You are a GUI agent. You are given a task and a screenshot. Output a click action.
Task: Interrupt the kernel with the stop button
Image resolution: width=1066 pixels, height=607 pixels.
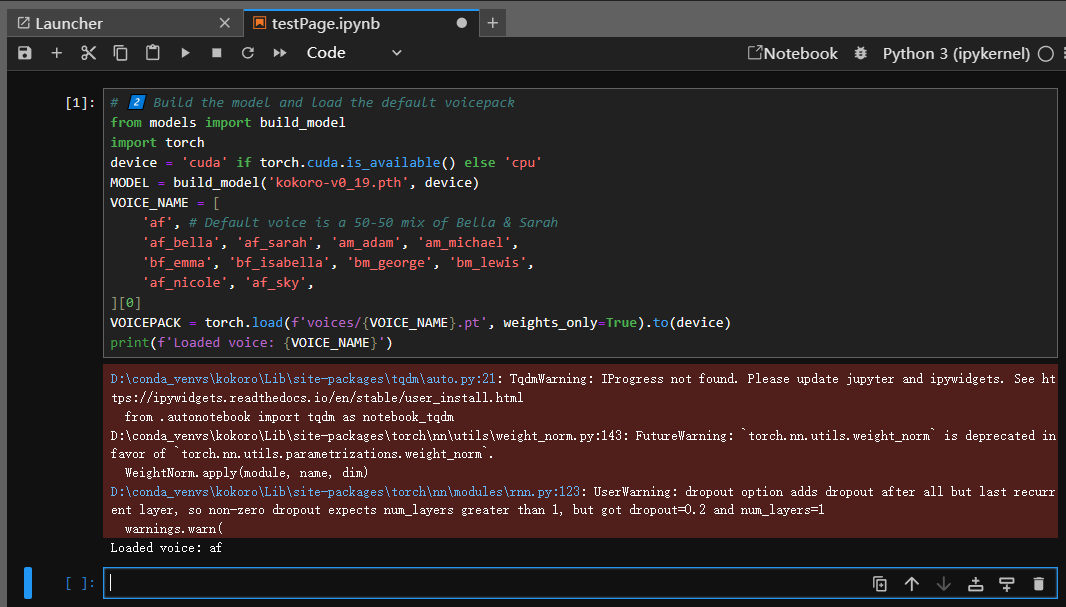coord(216,53)
